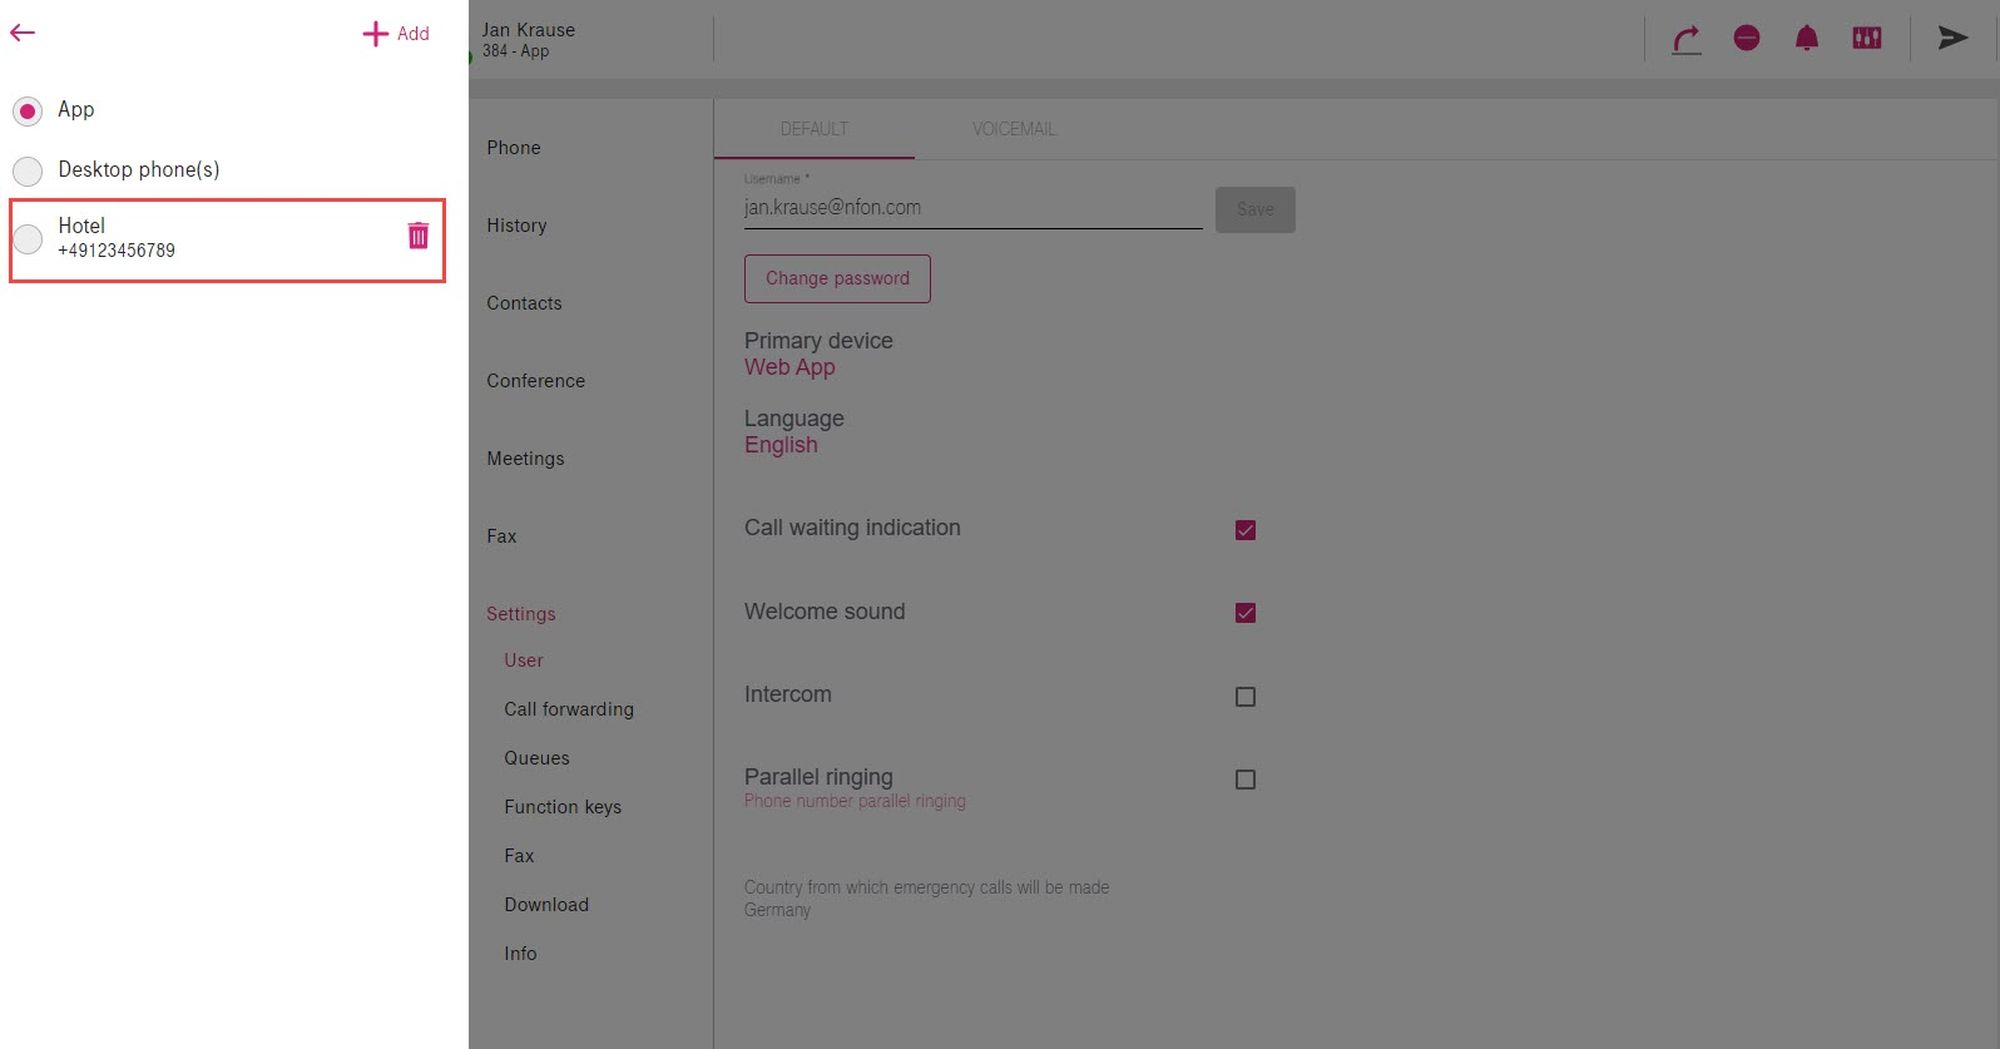2000x1049 pixels.
Task: Click the paper plane send icon
Action: 1952,39
